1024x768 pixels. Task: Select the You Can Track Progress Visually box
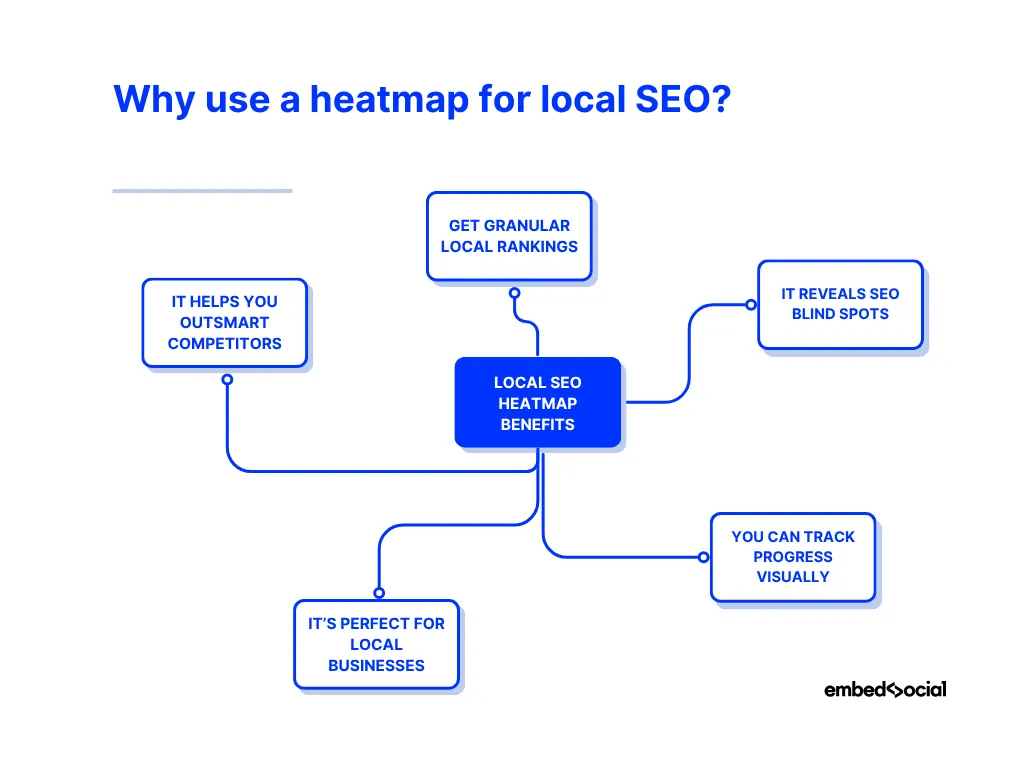click(x=793, y=557)
